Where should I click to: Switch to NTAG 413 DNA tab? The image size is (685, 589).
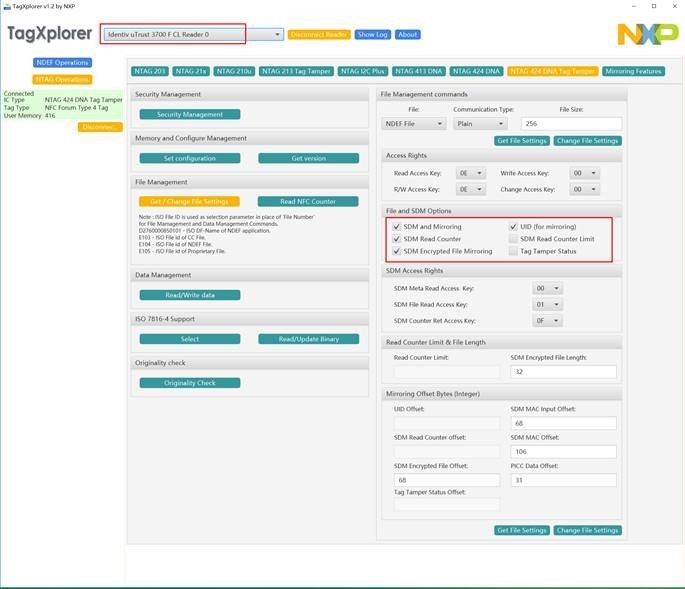coord(419,71)
